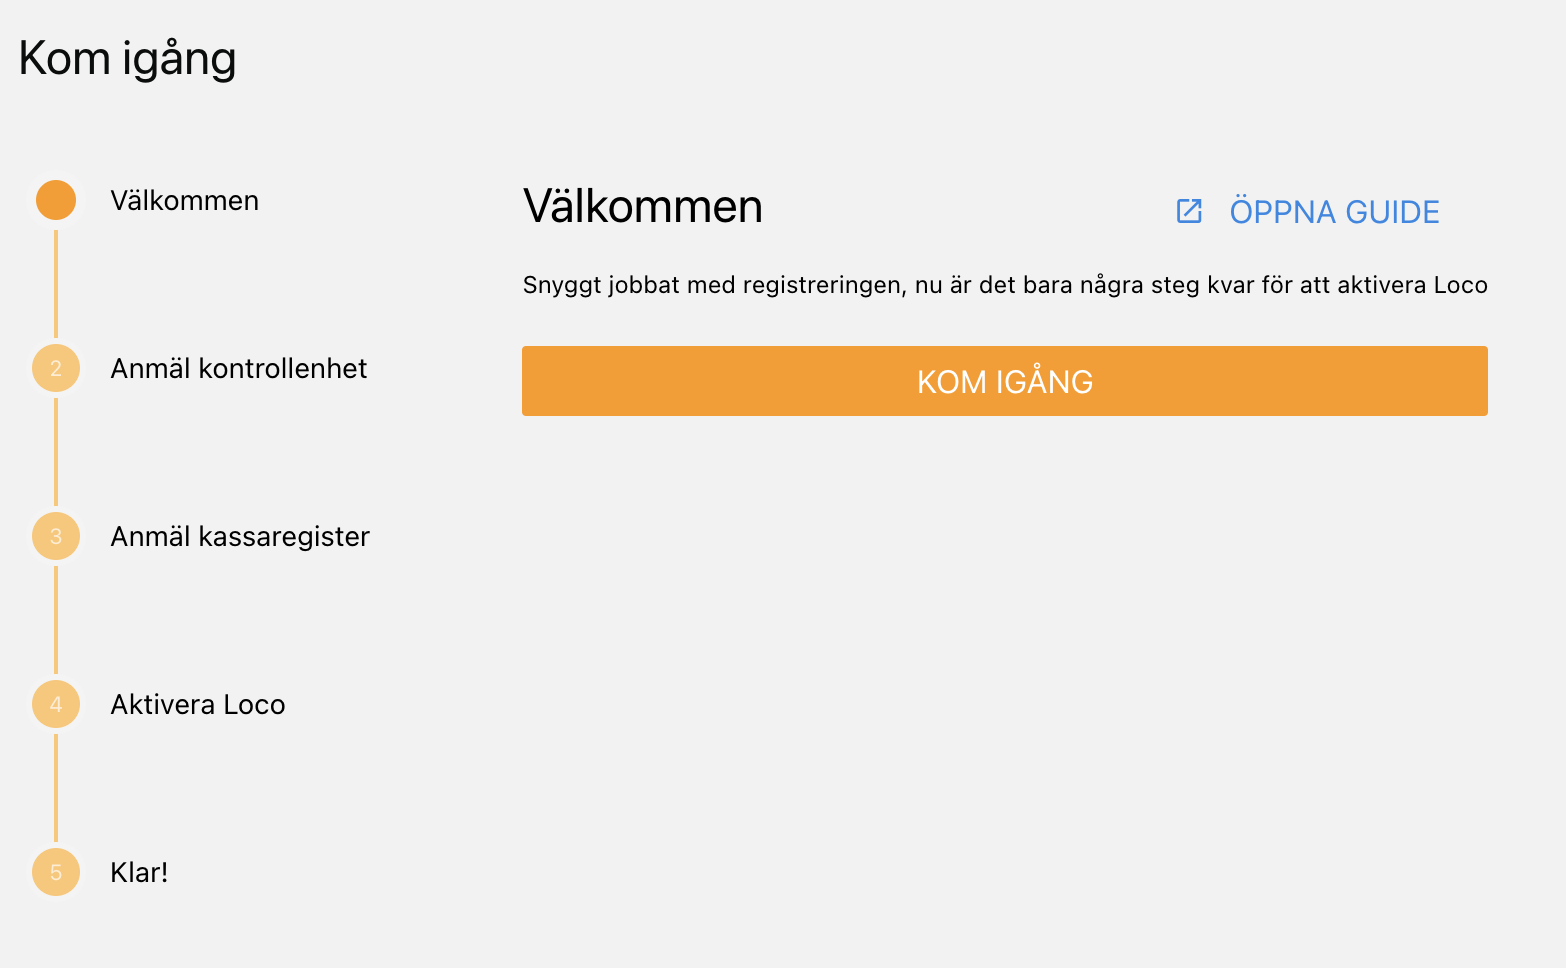Click the large Välkommen heading
1566x968 pixels.
point(643,206)
